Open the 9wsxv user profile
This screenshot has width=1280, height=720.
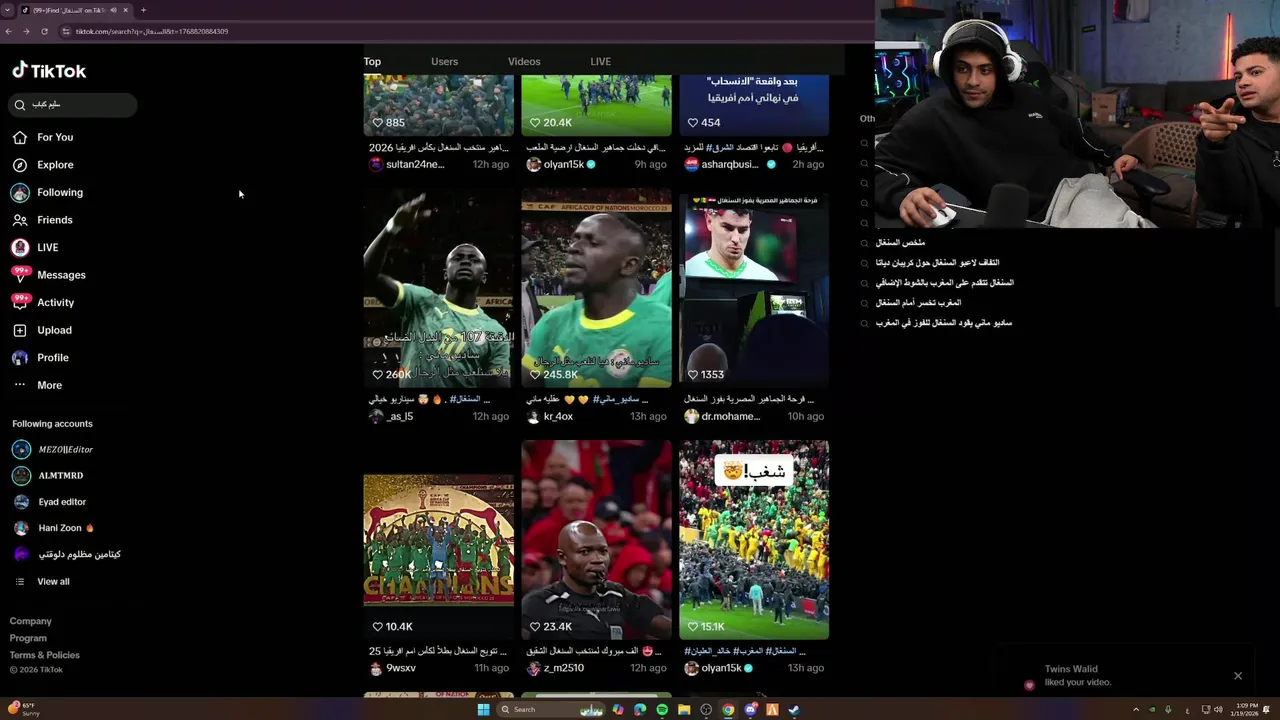point(393,668)
